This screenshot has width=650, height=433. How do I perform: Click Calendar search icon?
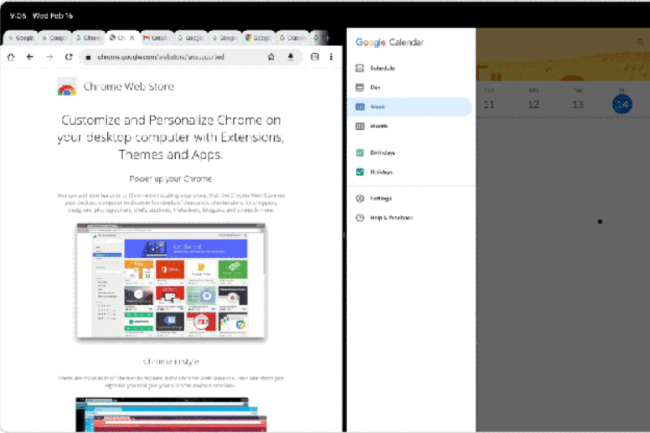(640, 42)
